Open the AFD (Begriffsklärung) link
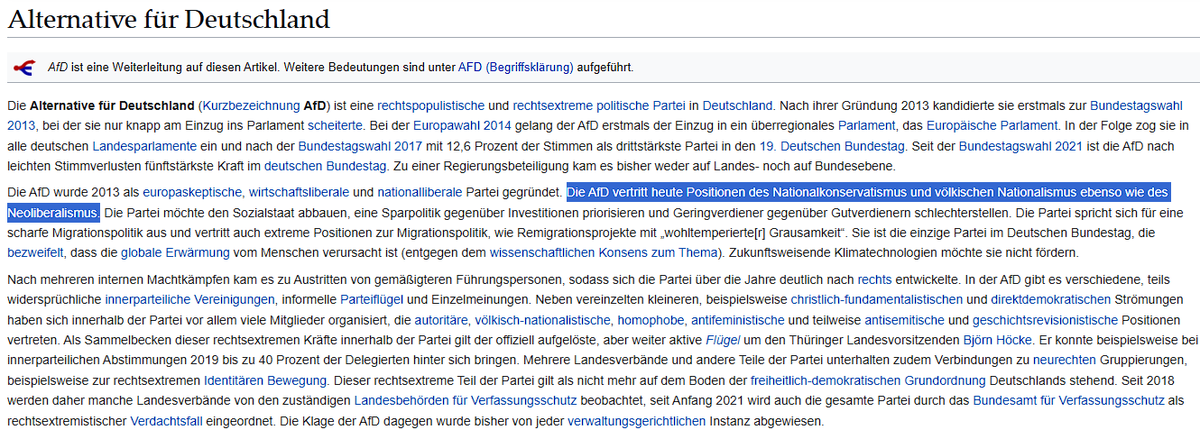Screen dimensions: 1200x430 pos(516,68)
